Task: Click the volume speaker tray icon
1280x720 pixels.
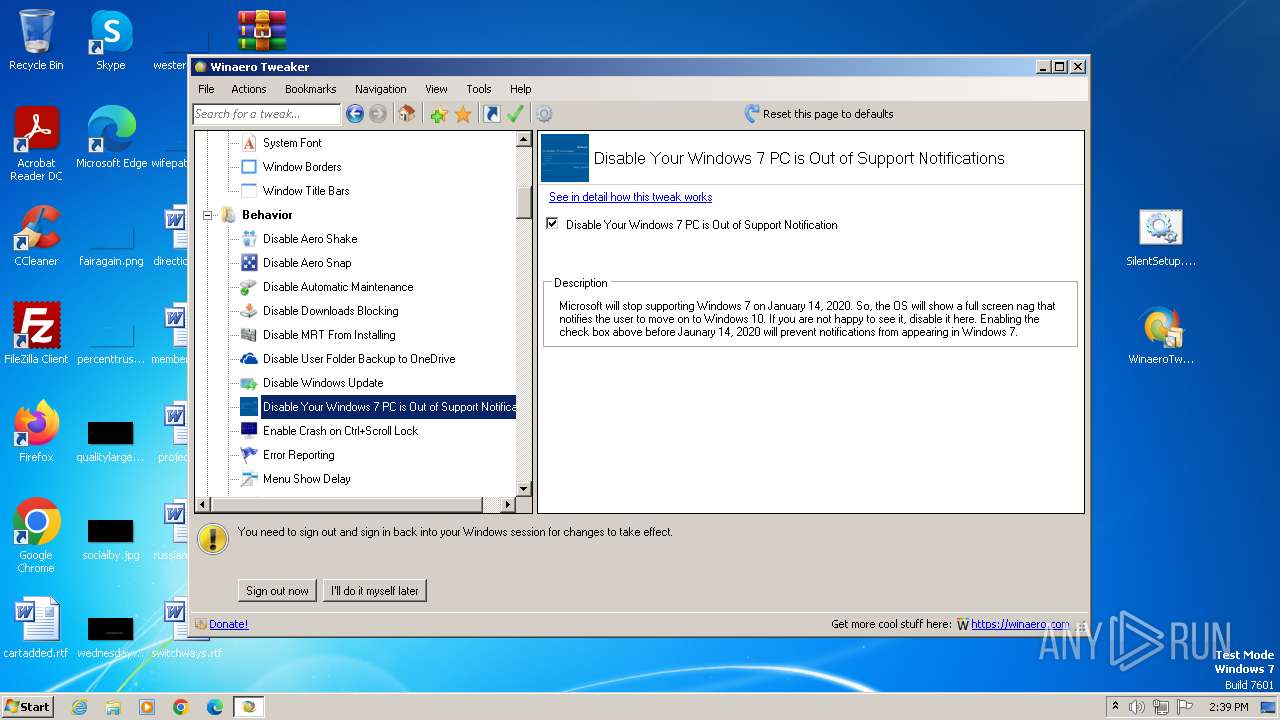Action: coord(1137,707)
